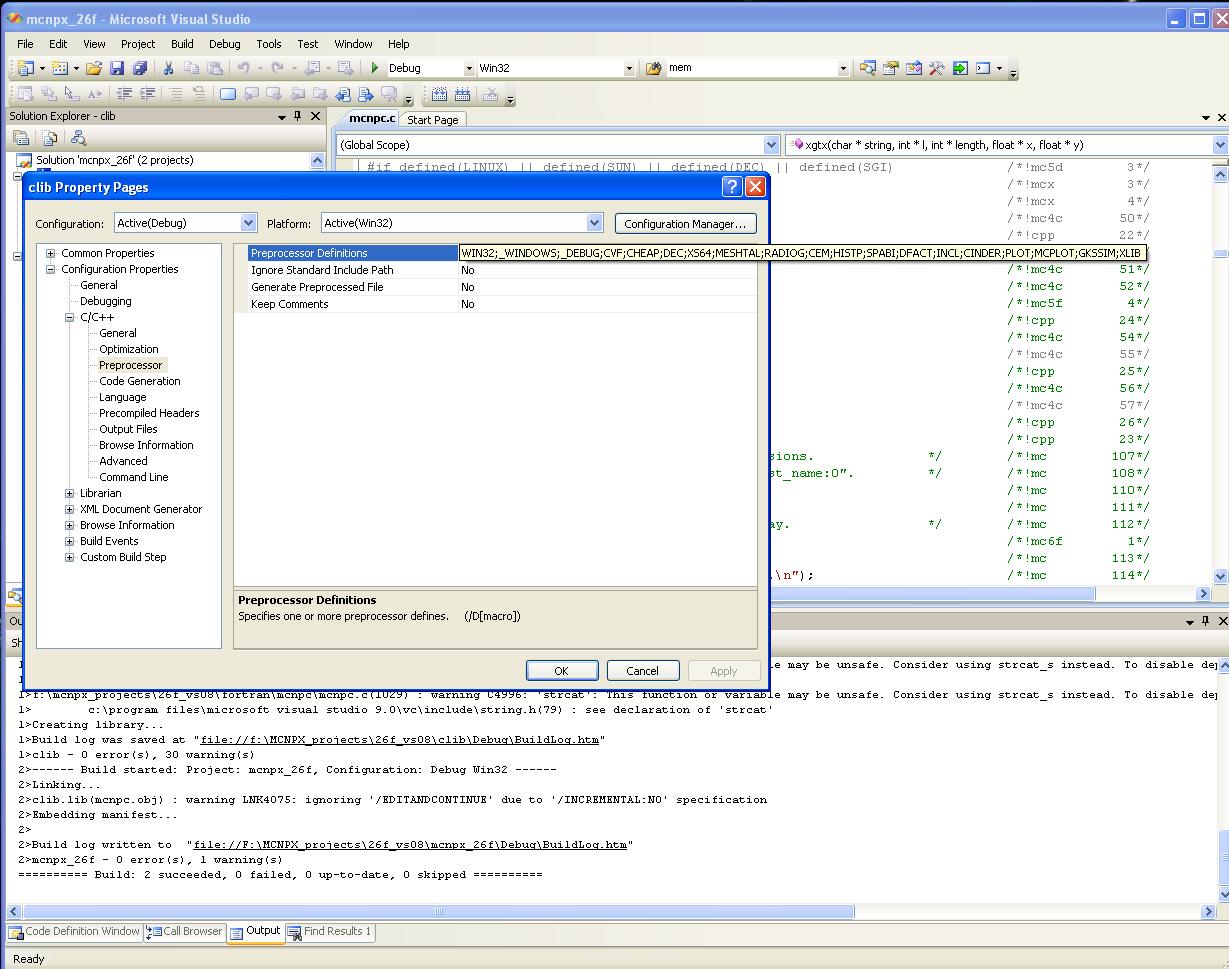The width and height of the screenshot is (1229, 969).
Task: Open the Debug solution configuration dropdown
Action: tap(467, 68)
